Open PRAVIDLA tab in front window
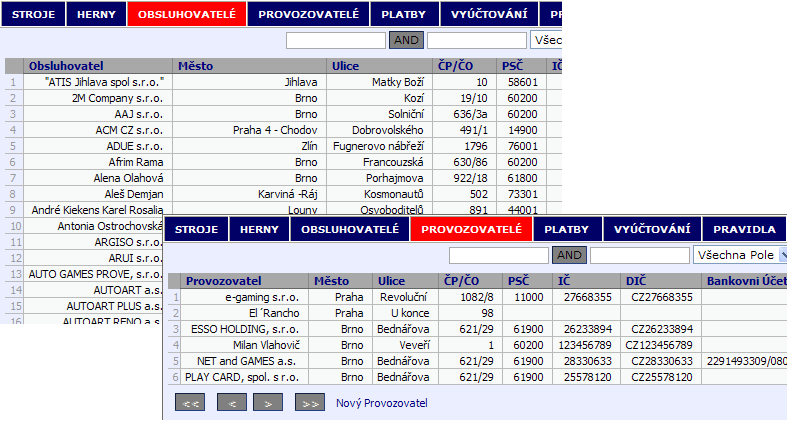The height and width of the screenshot is (422, 793). tap(744, 229)
